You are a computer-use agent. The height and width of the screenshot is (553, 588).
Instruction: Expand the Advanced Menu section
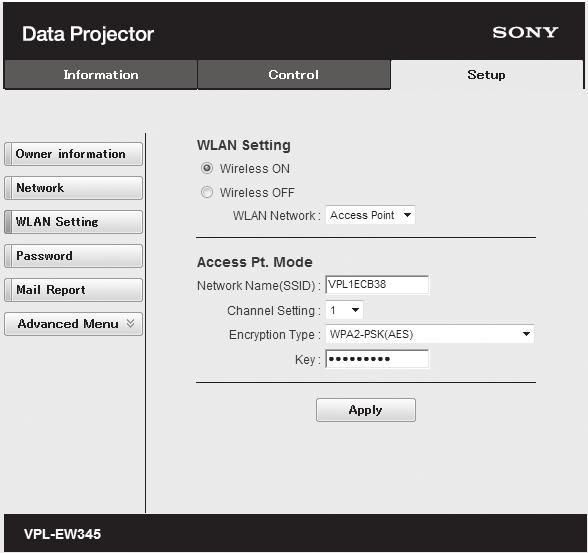click(x=74, y=324)
